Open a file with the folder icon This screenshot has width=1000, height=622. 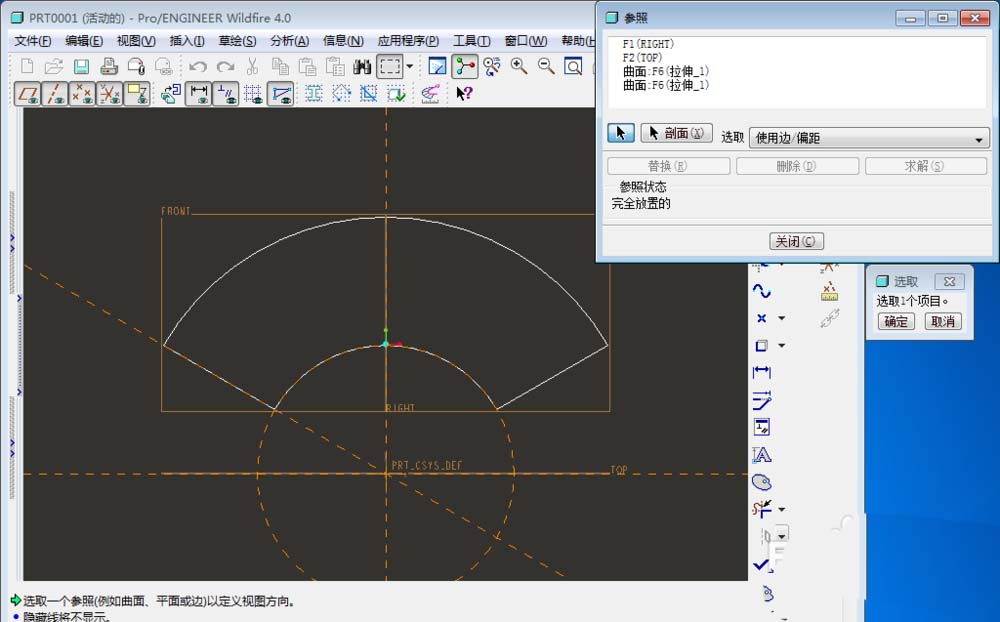54,66
